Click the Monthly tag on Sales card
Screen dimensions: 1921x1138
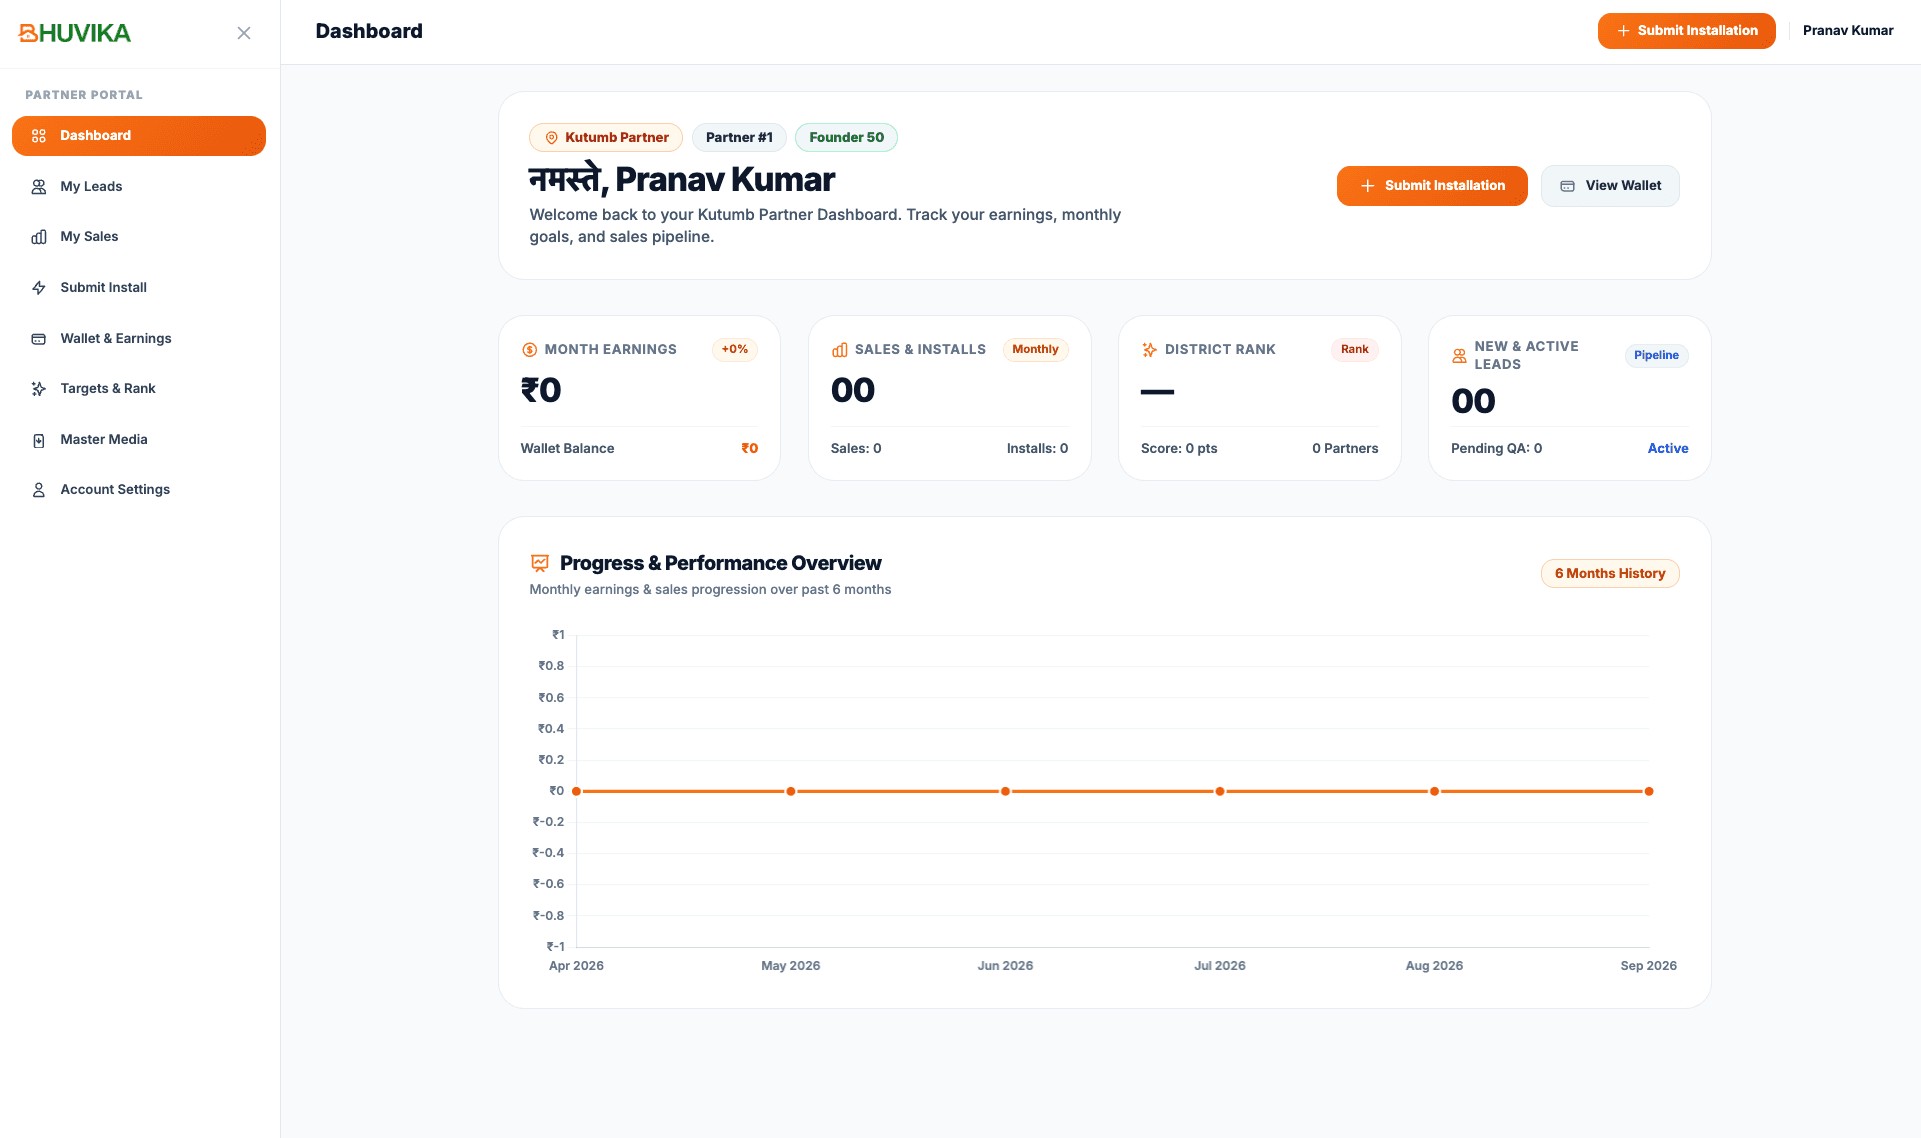1035,350
